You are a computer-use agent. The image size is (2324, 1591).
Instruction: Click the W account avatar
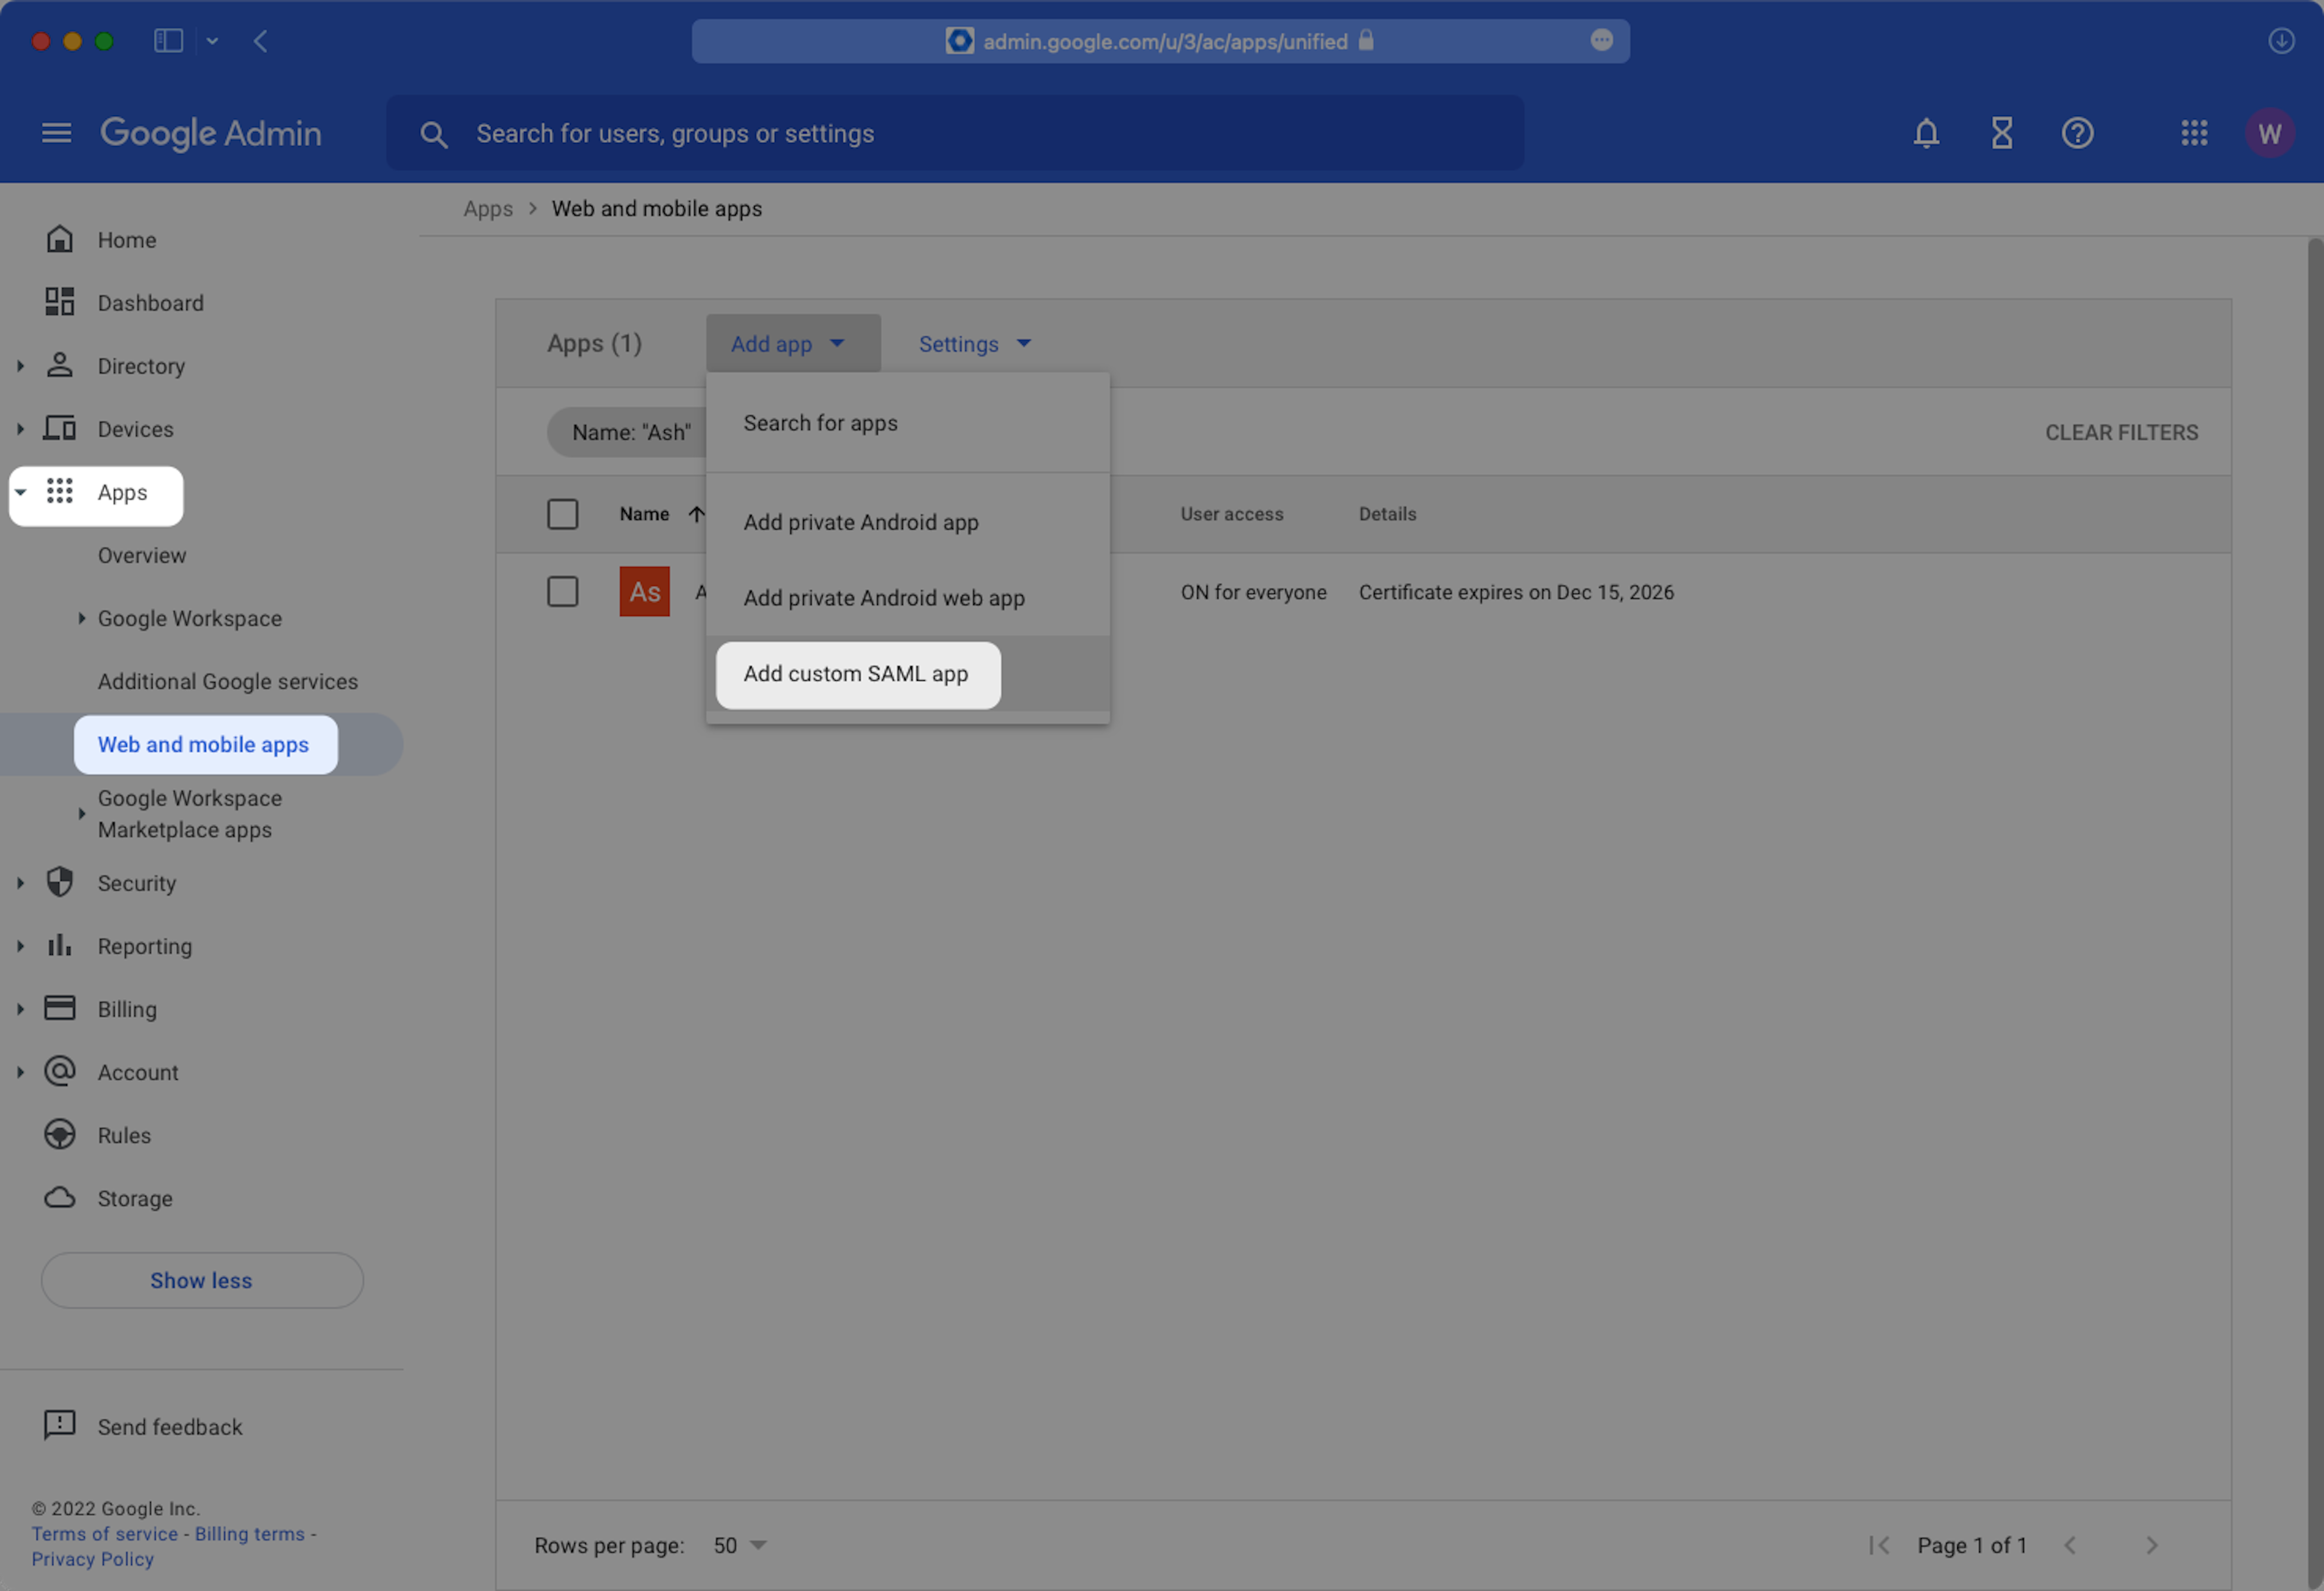click(x=2269, y=133)
